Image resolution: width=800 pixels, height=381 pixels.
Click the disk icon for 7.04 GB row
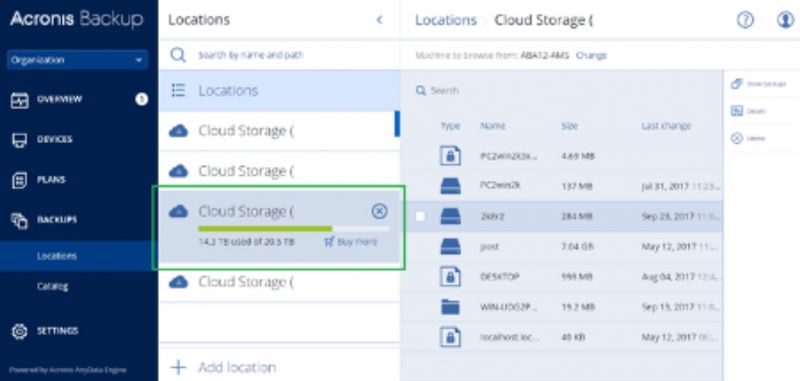pos(450,246)
